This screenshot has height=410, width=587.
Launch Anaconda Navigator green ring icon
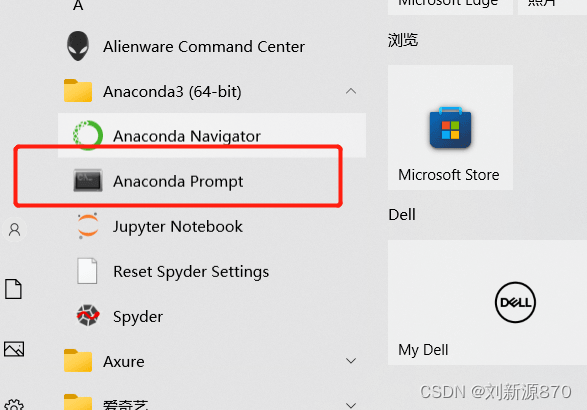pos(88,135)
